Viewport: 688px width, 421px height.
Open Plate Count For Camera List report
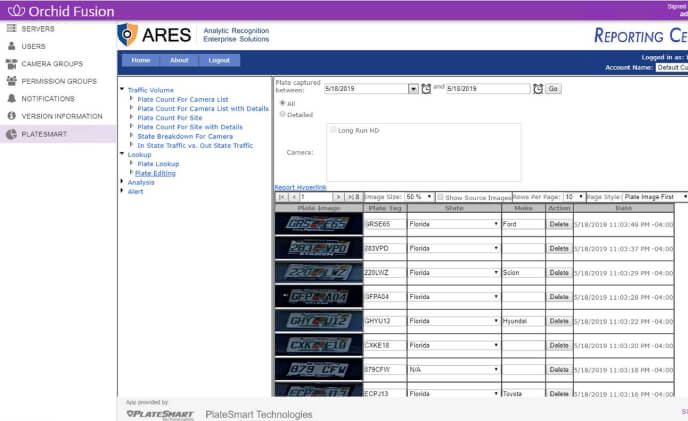[x=183, y=100]
